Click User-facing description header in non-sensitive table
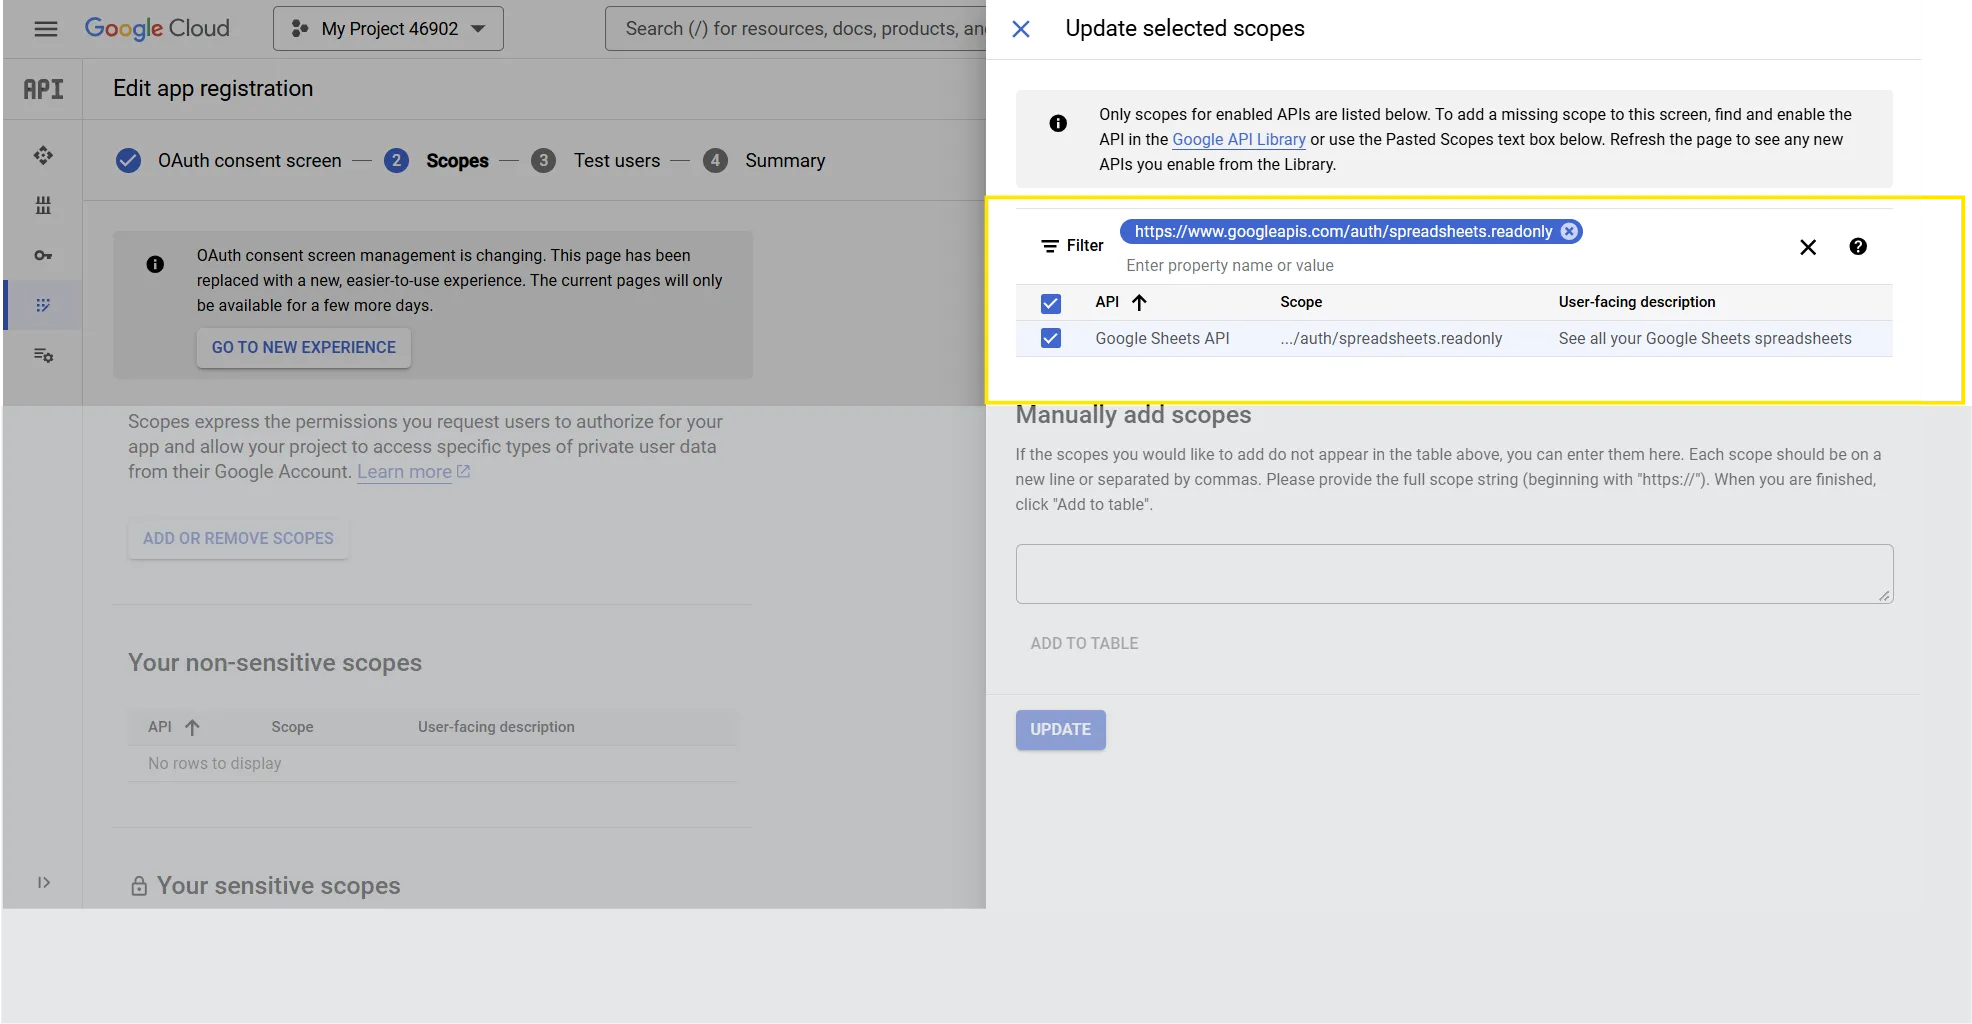 coord(496,727)
